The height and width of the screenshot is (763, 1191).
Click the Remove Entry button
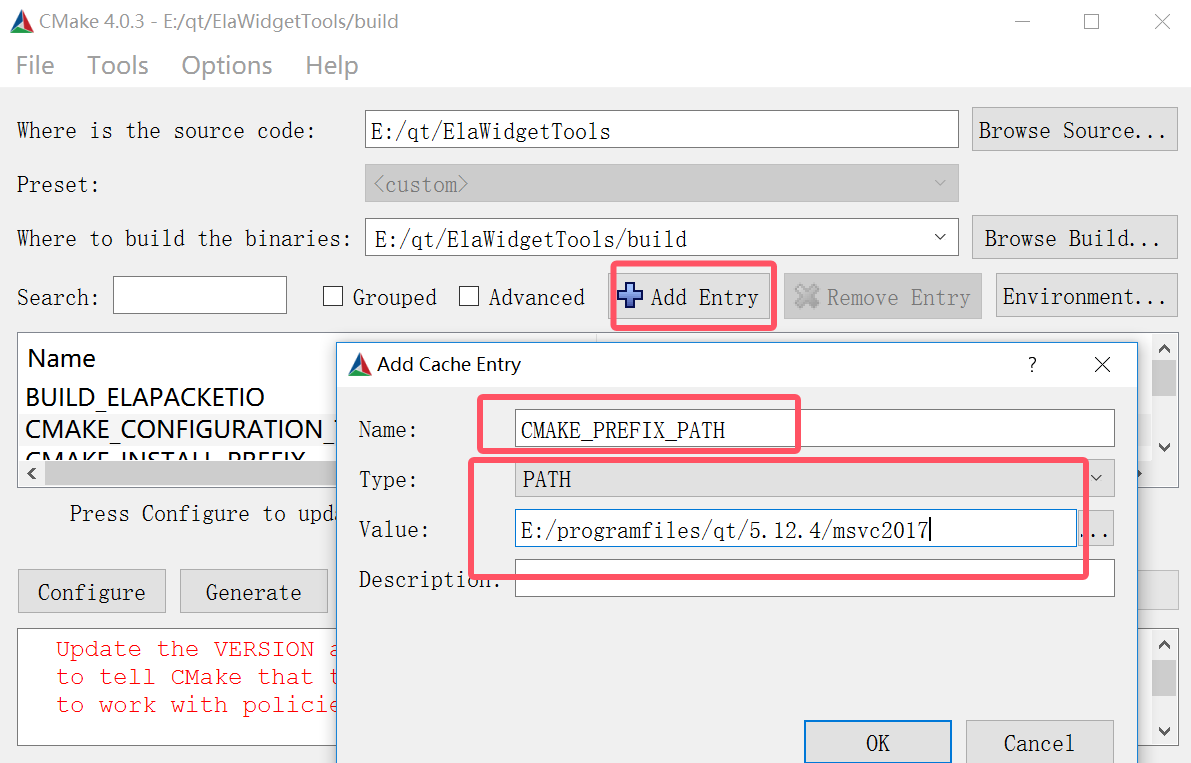pos(883,296)
